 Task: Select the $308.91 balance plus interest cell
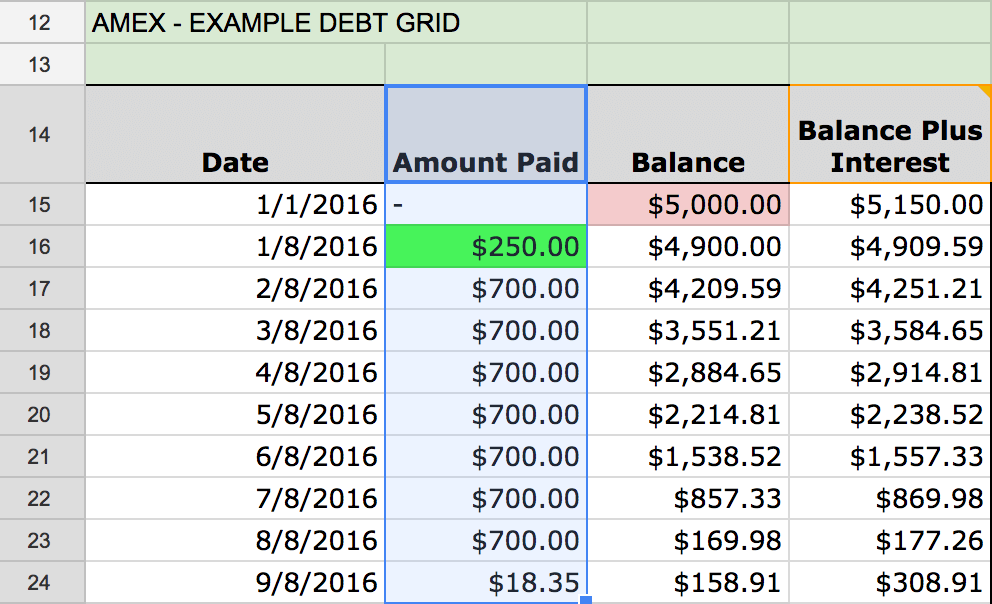[889, 582]
